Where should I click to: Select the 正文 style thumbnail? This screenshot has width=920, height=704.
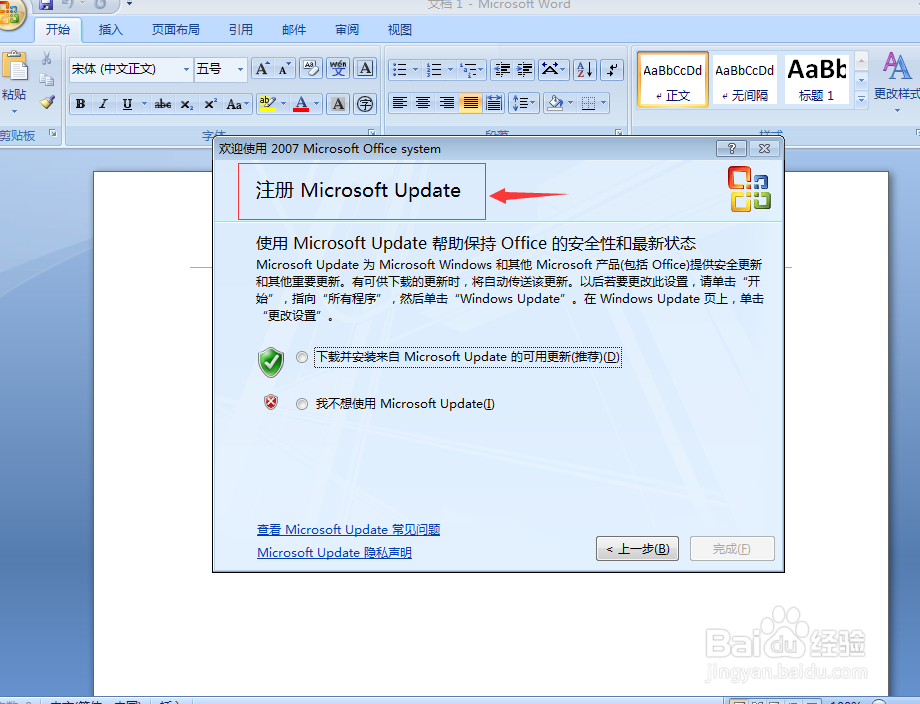672,80
